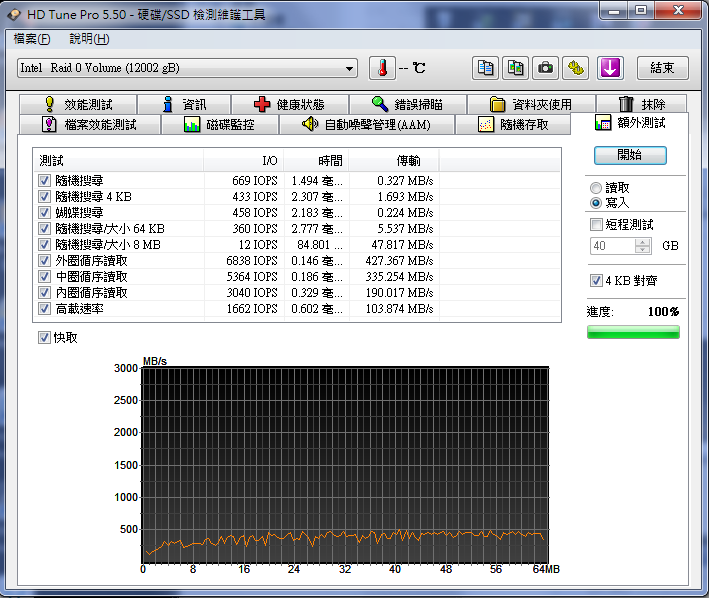The height and width of the screenshot is (598, 709).
Task: Click the copy text to clipboard icon
Action: [485, 68]
